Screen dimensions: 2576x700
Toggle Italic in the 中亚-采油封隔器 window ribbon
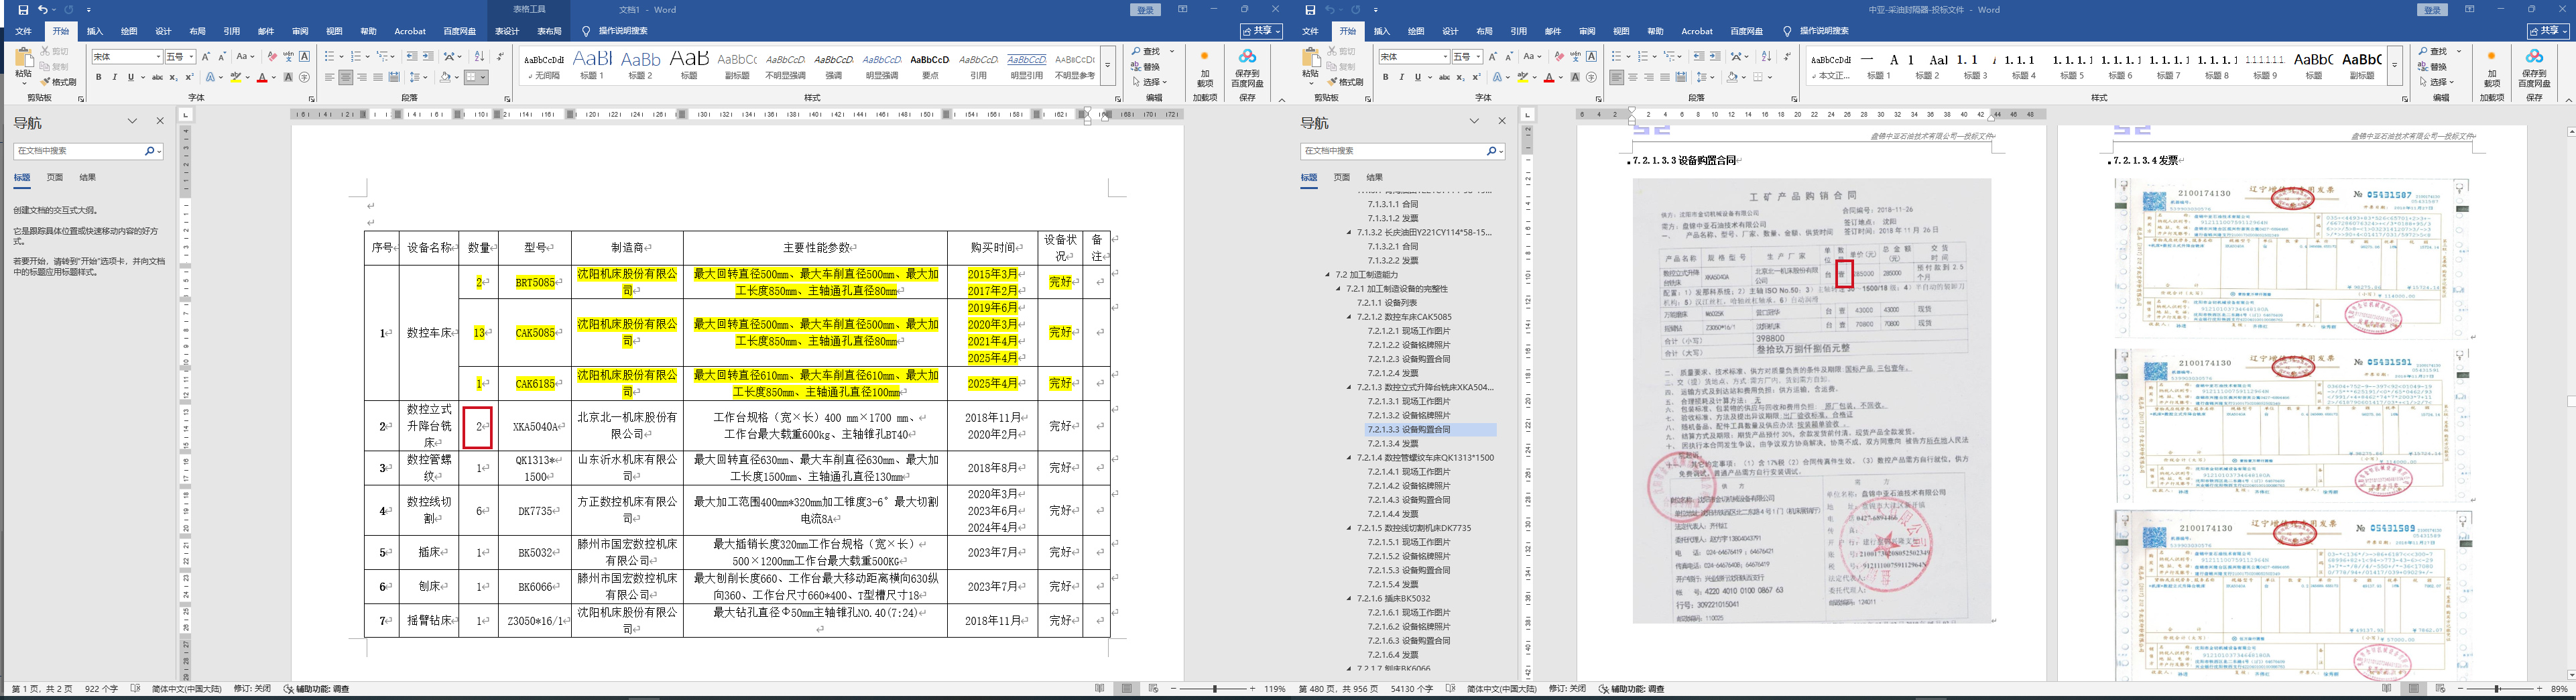click(1401, 77)
